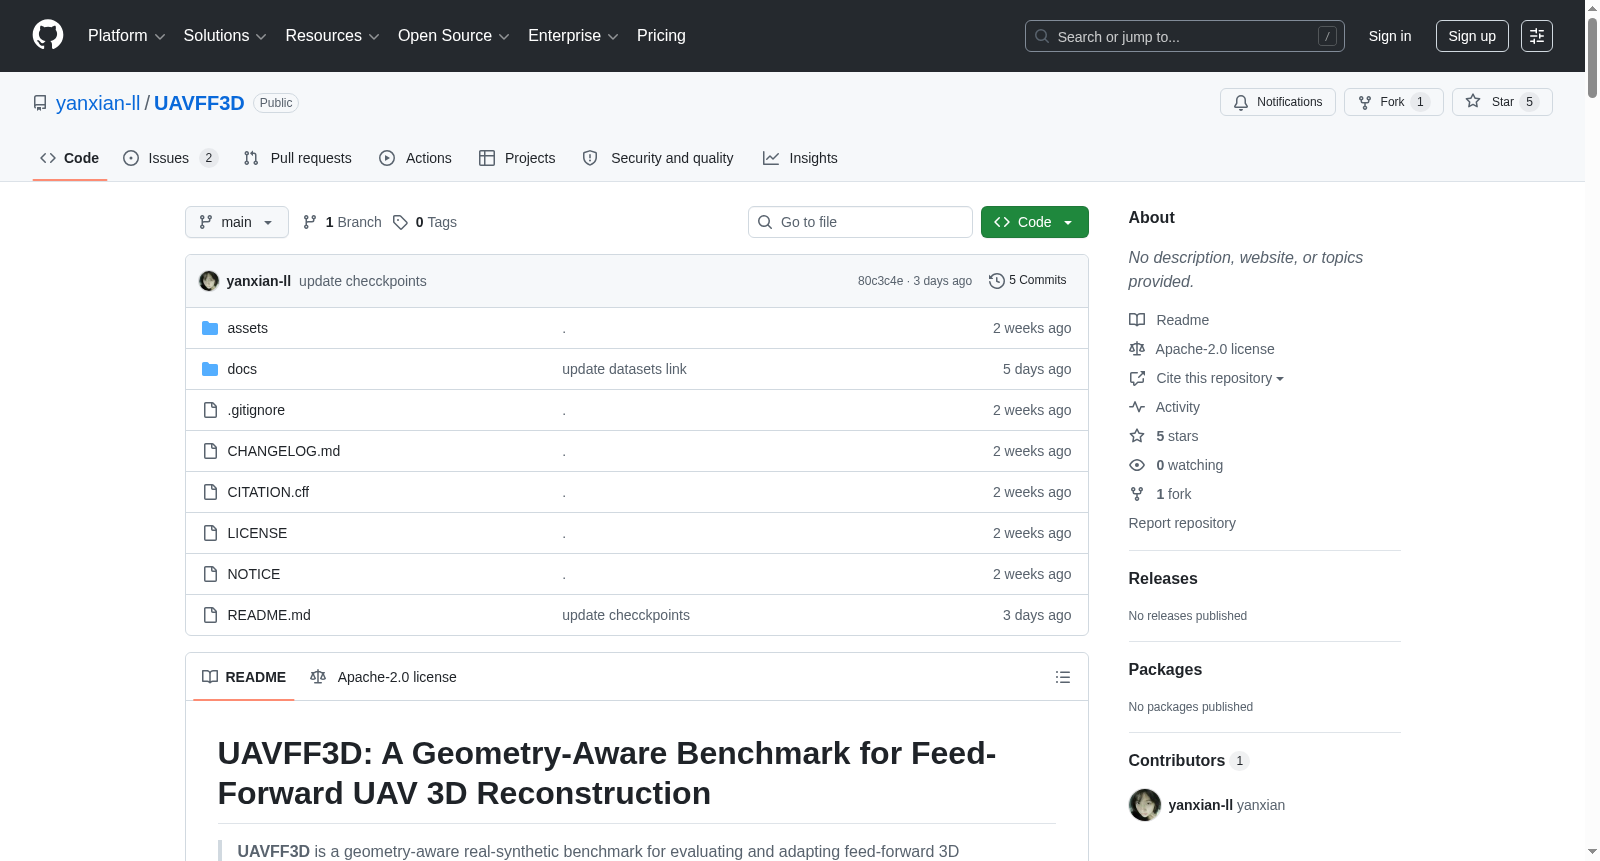Click the README.md file icon
The width and height of the screenshot is (1600, 861).
(210, 615)
